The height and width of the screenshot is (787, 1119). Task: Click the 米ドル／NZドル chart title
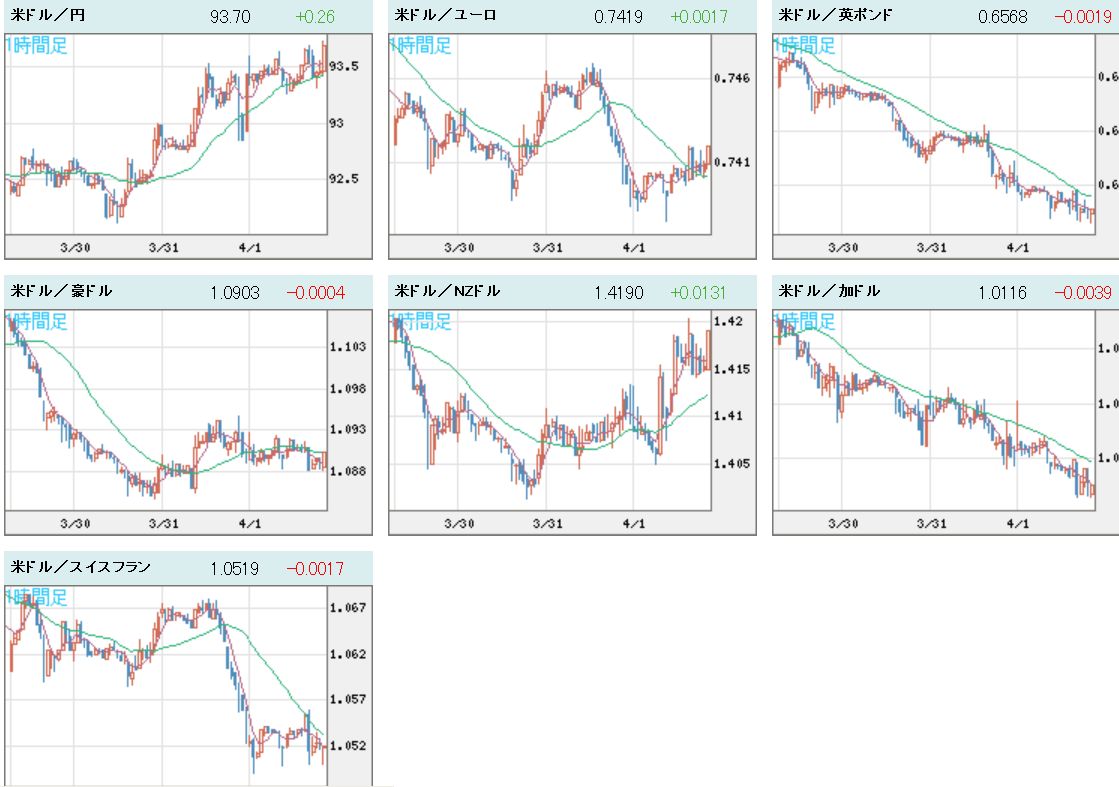pyautogui.click(x=448, y=292)
